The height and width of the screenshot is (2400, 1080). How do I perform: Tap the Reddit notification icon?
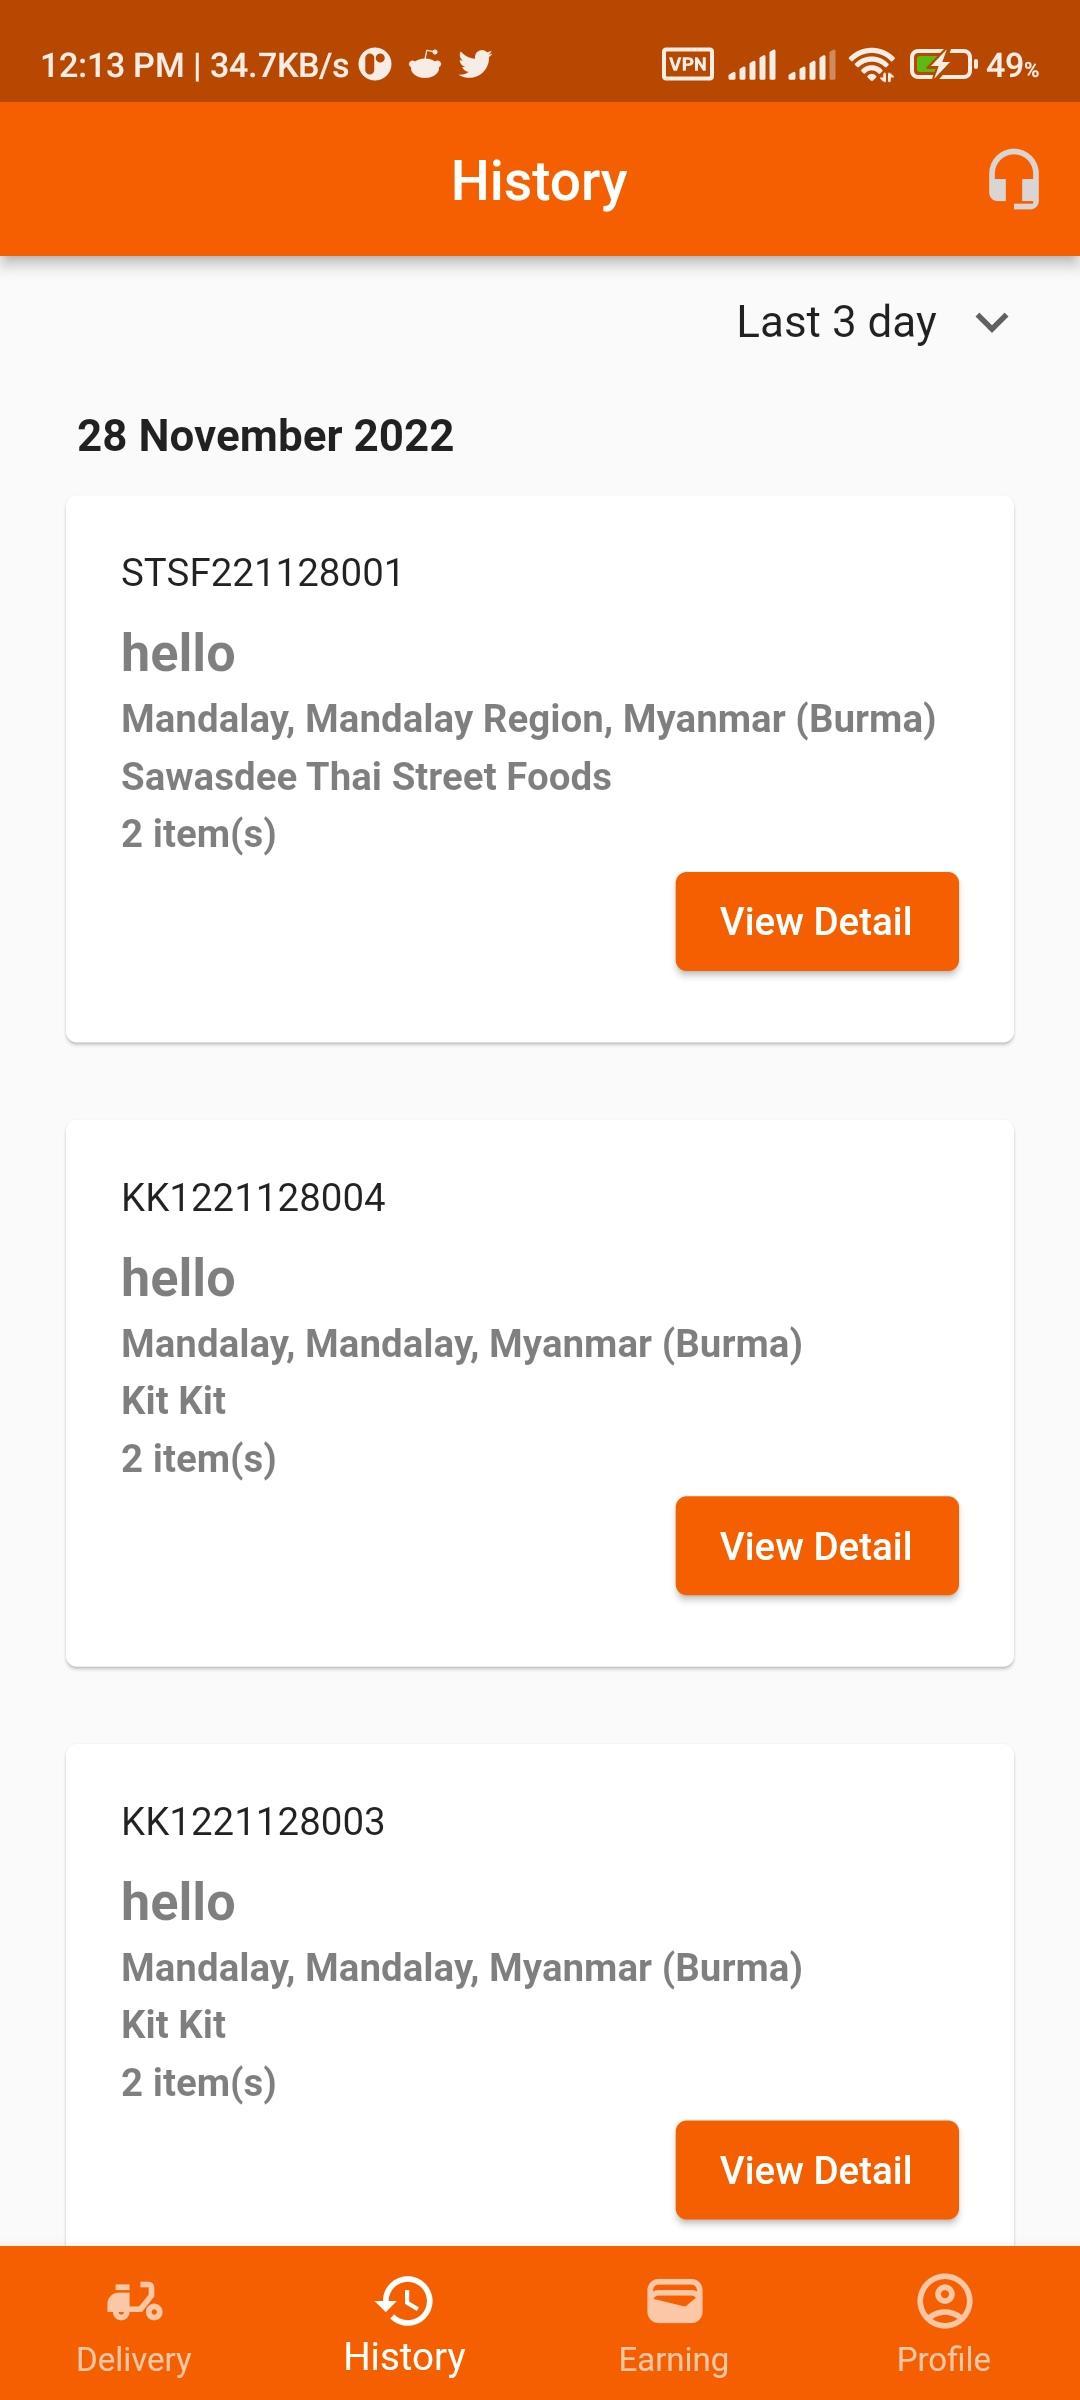point(425,64)
